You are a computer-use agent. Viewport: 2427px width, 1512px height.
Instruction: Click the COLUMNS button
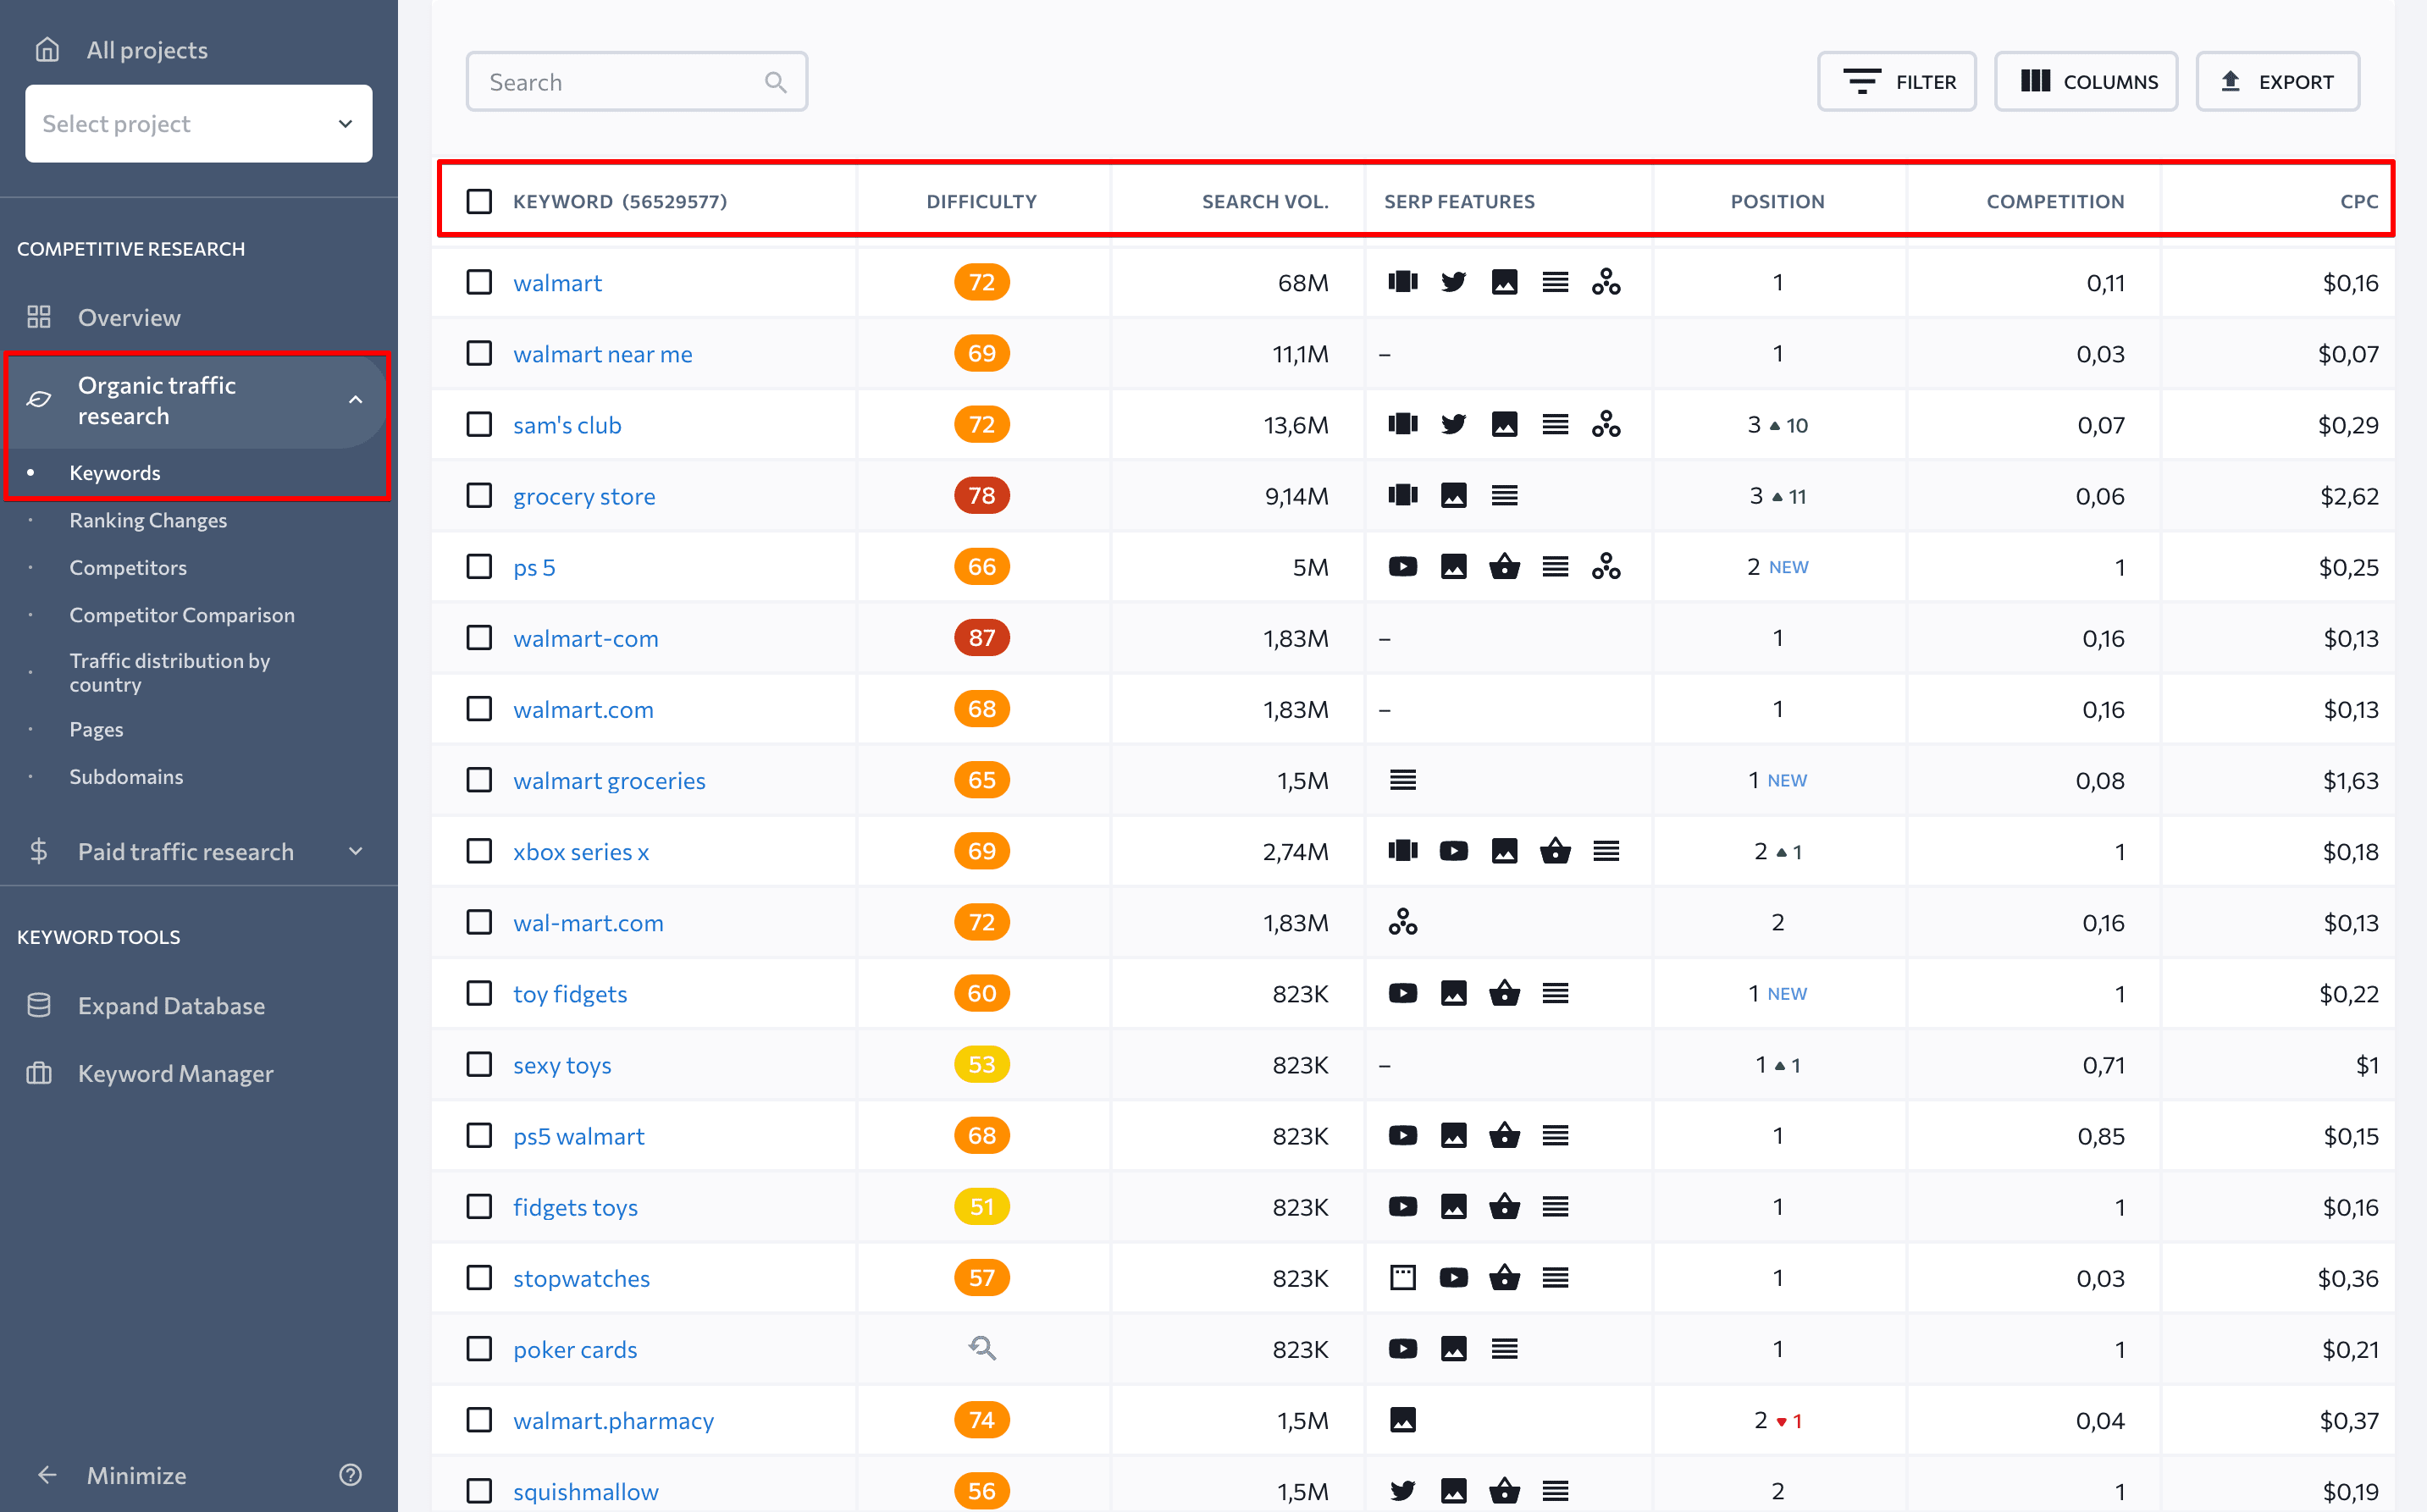coord(2086,81)
